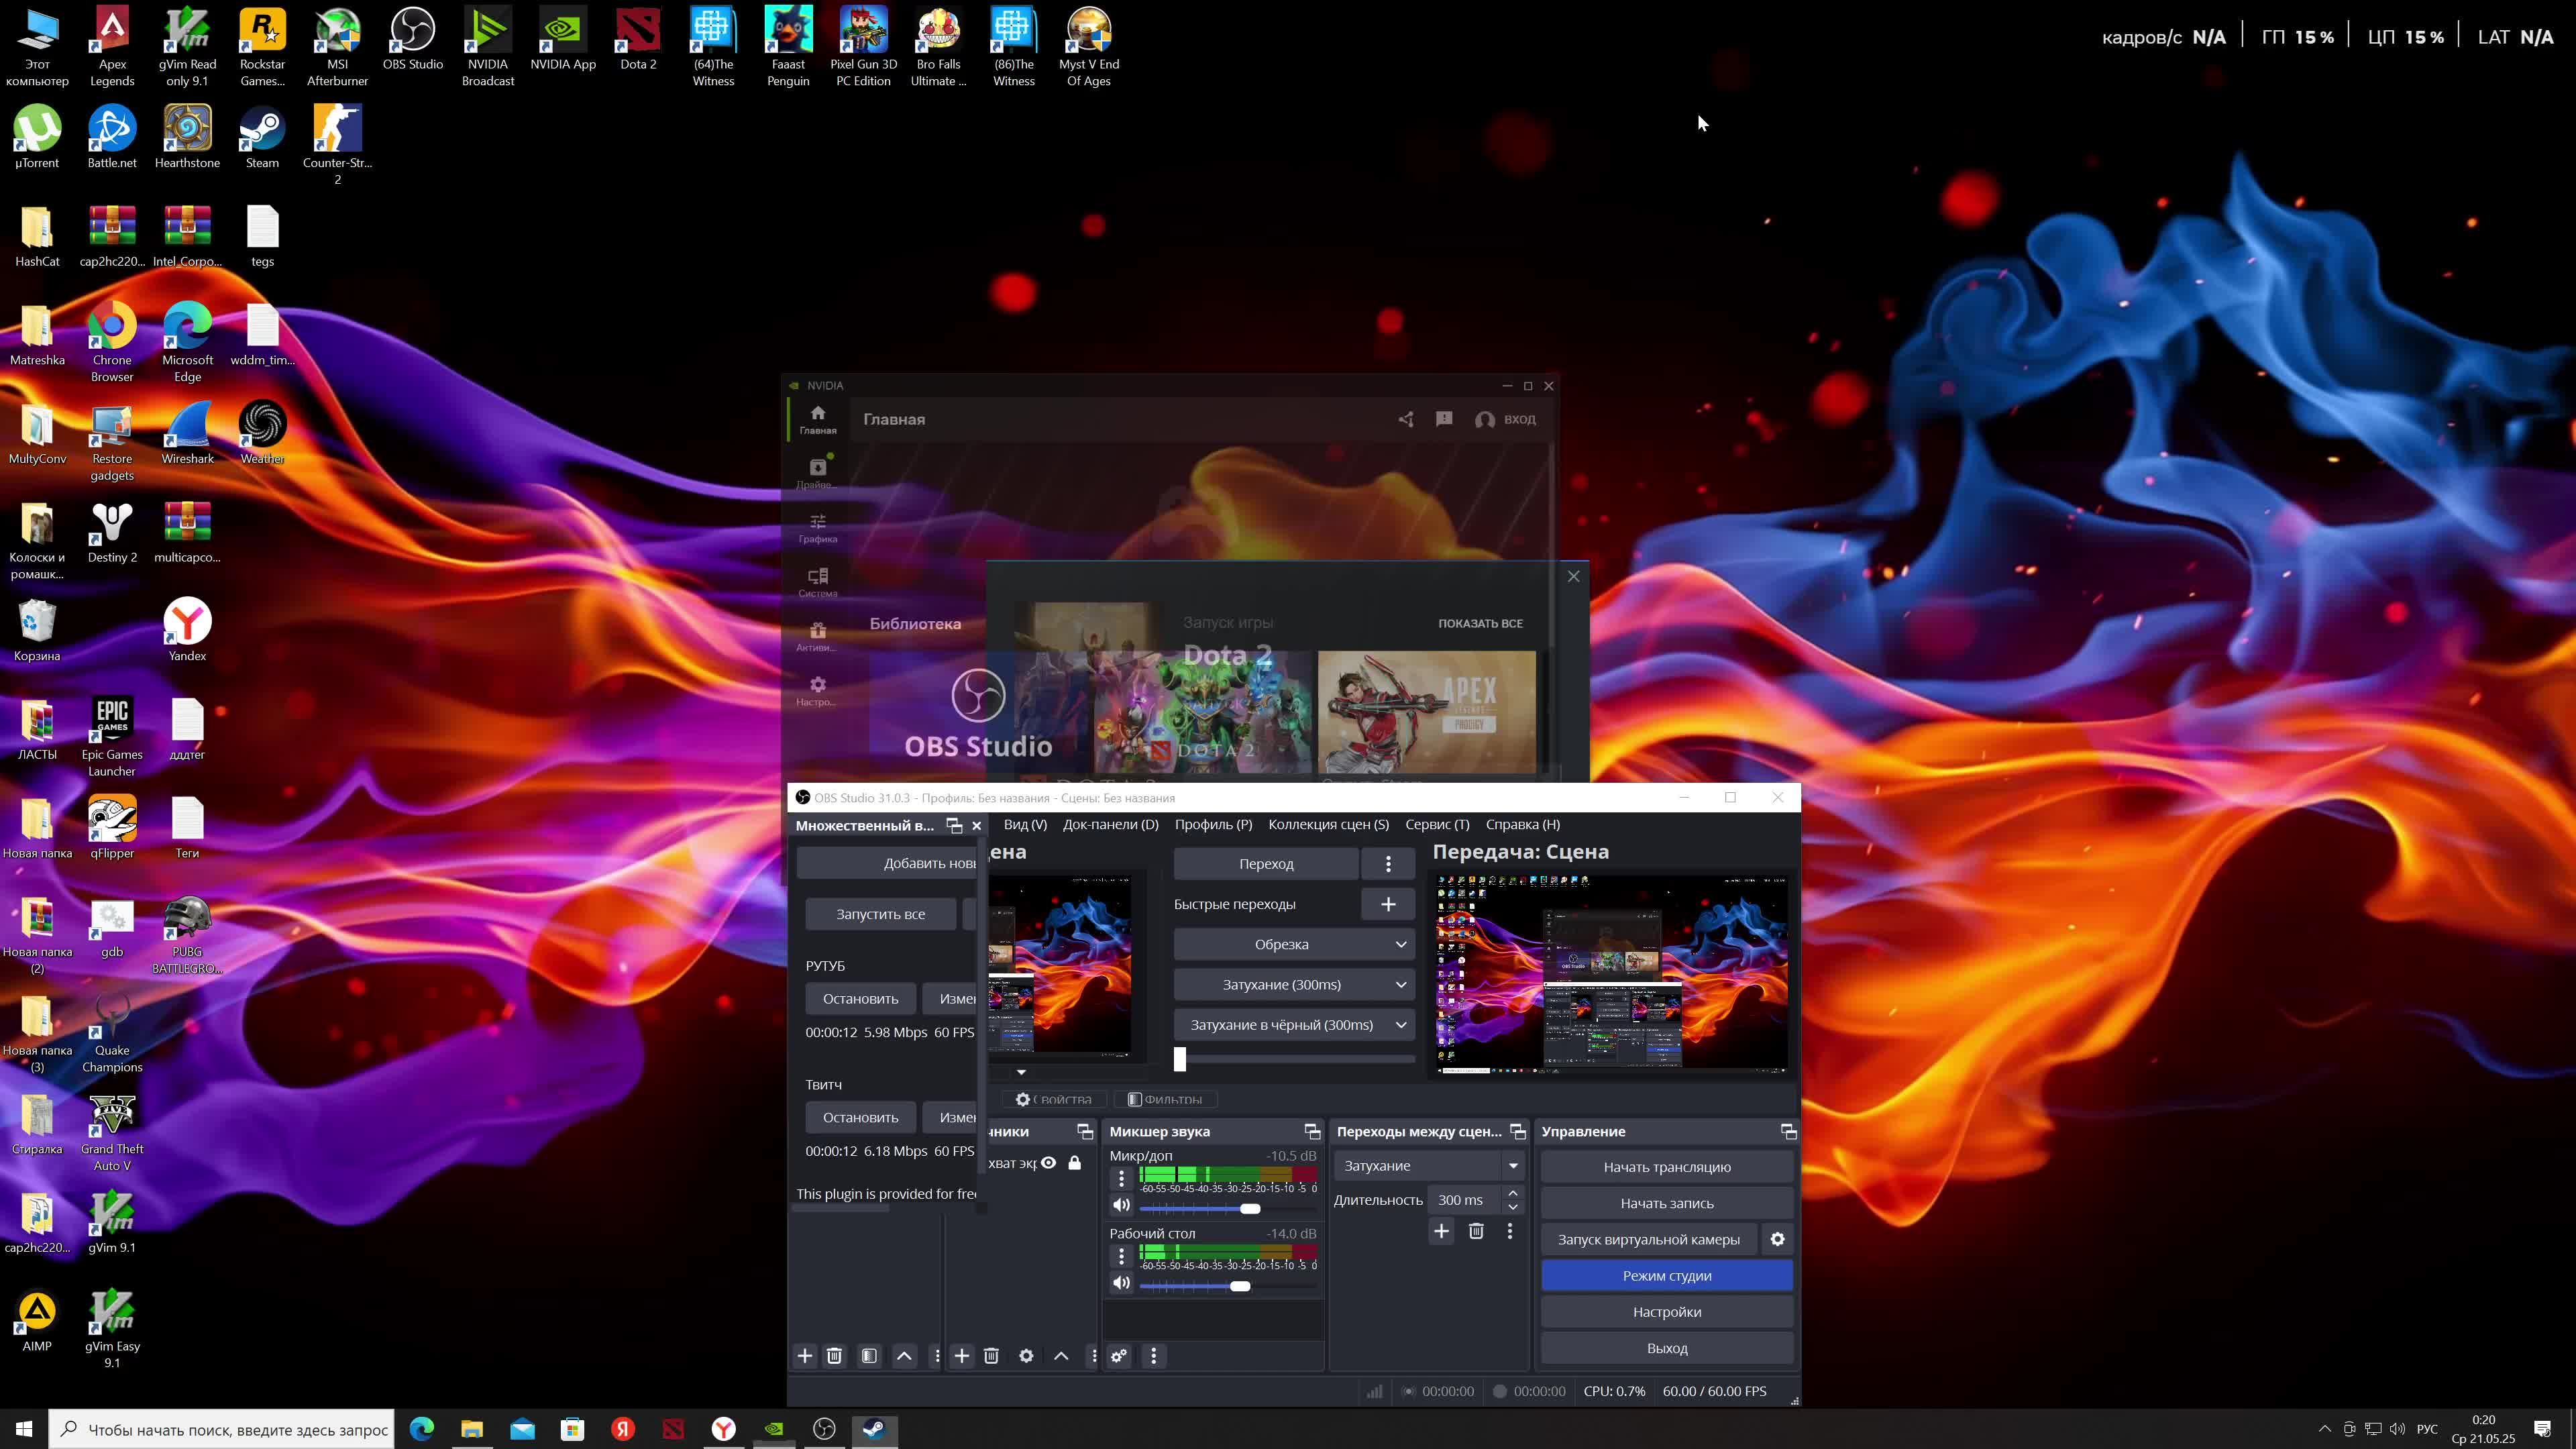The width and height of the screenshot is (2576, 1449).
Task: Expand Затухание (300ms) quick transition dropdown
Action: 1400,985
